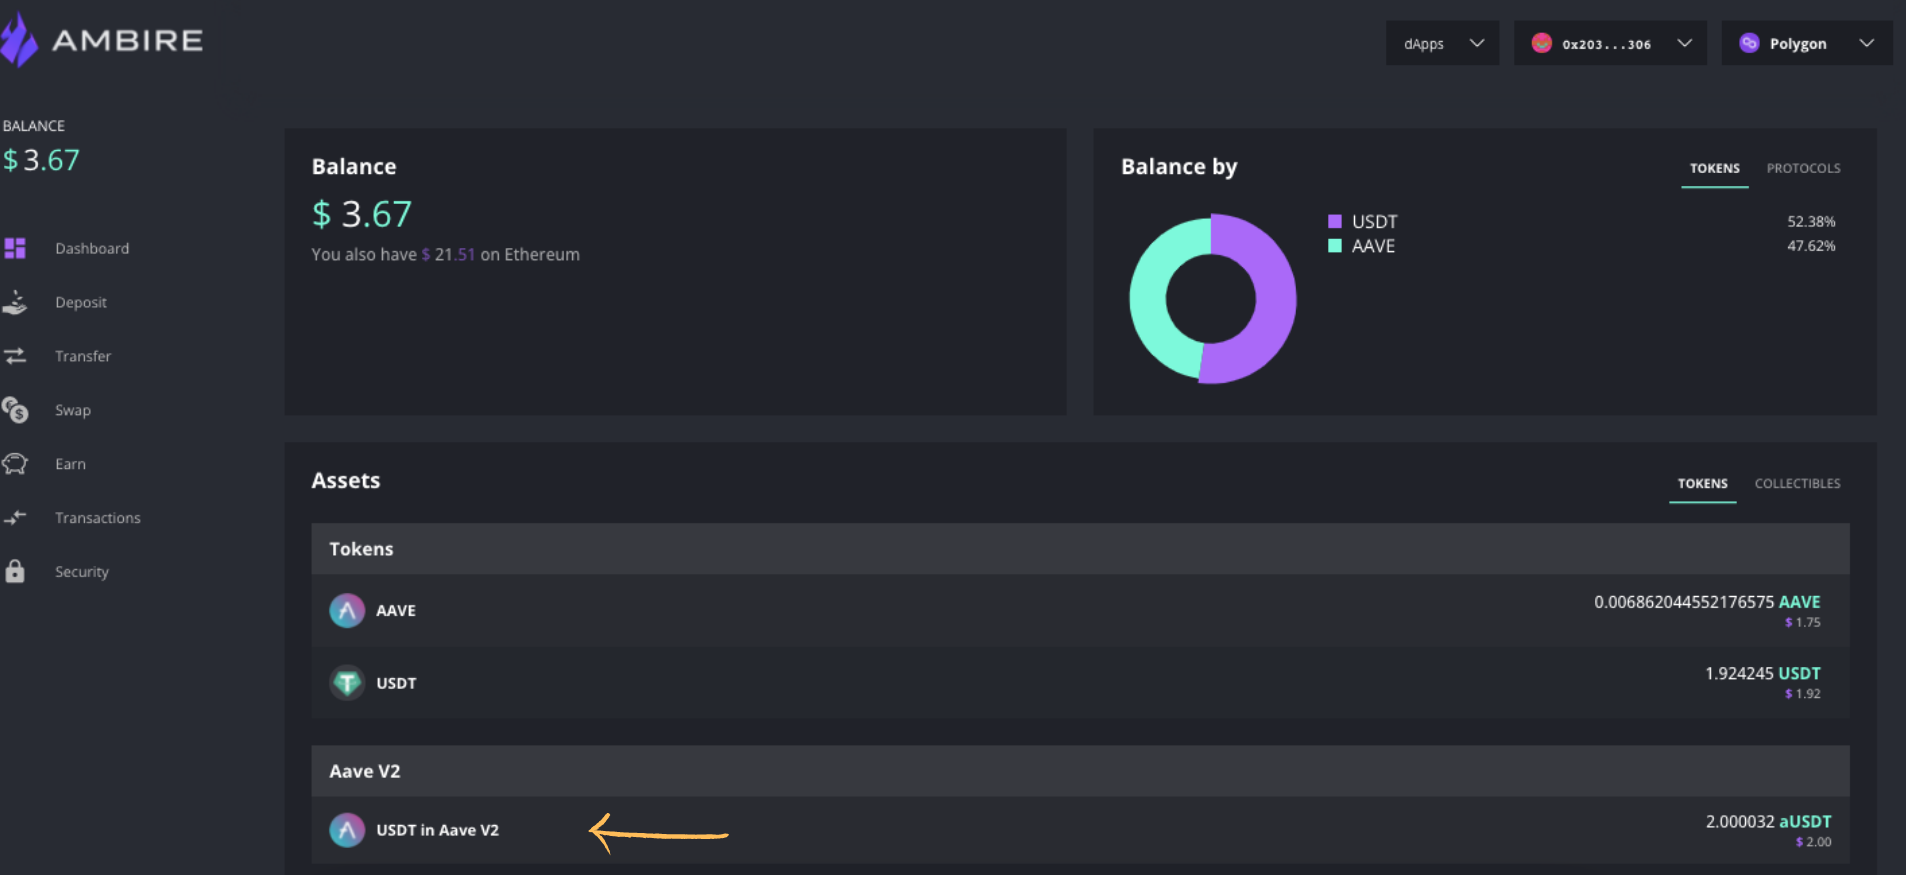Click the $21.51 on Ethereum link
Viewport: 1906px width, 875px height.
448,254
